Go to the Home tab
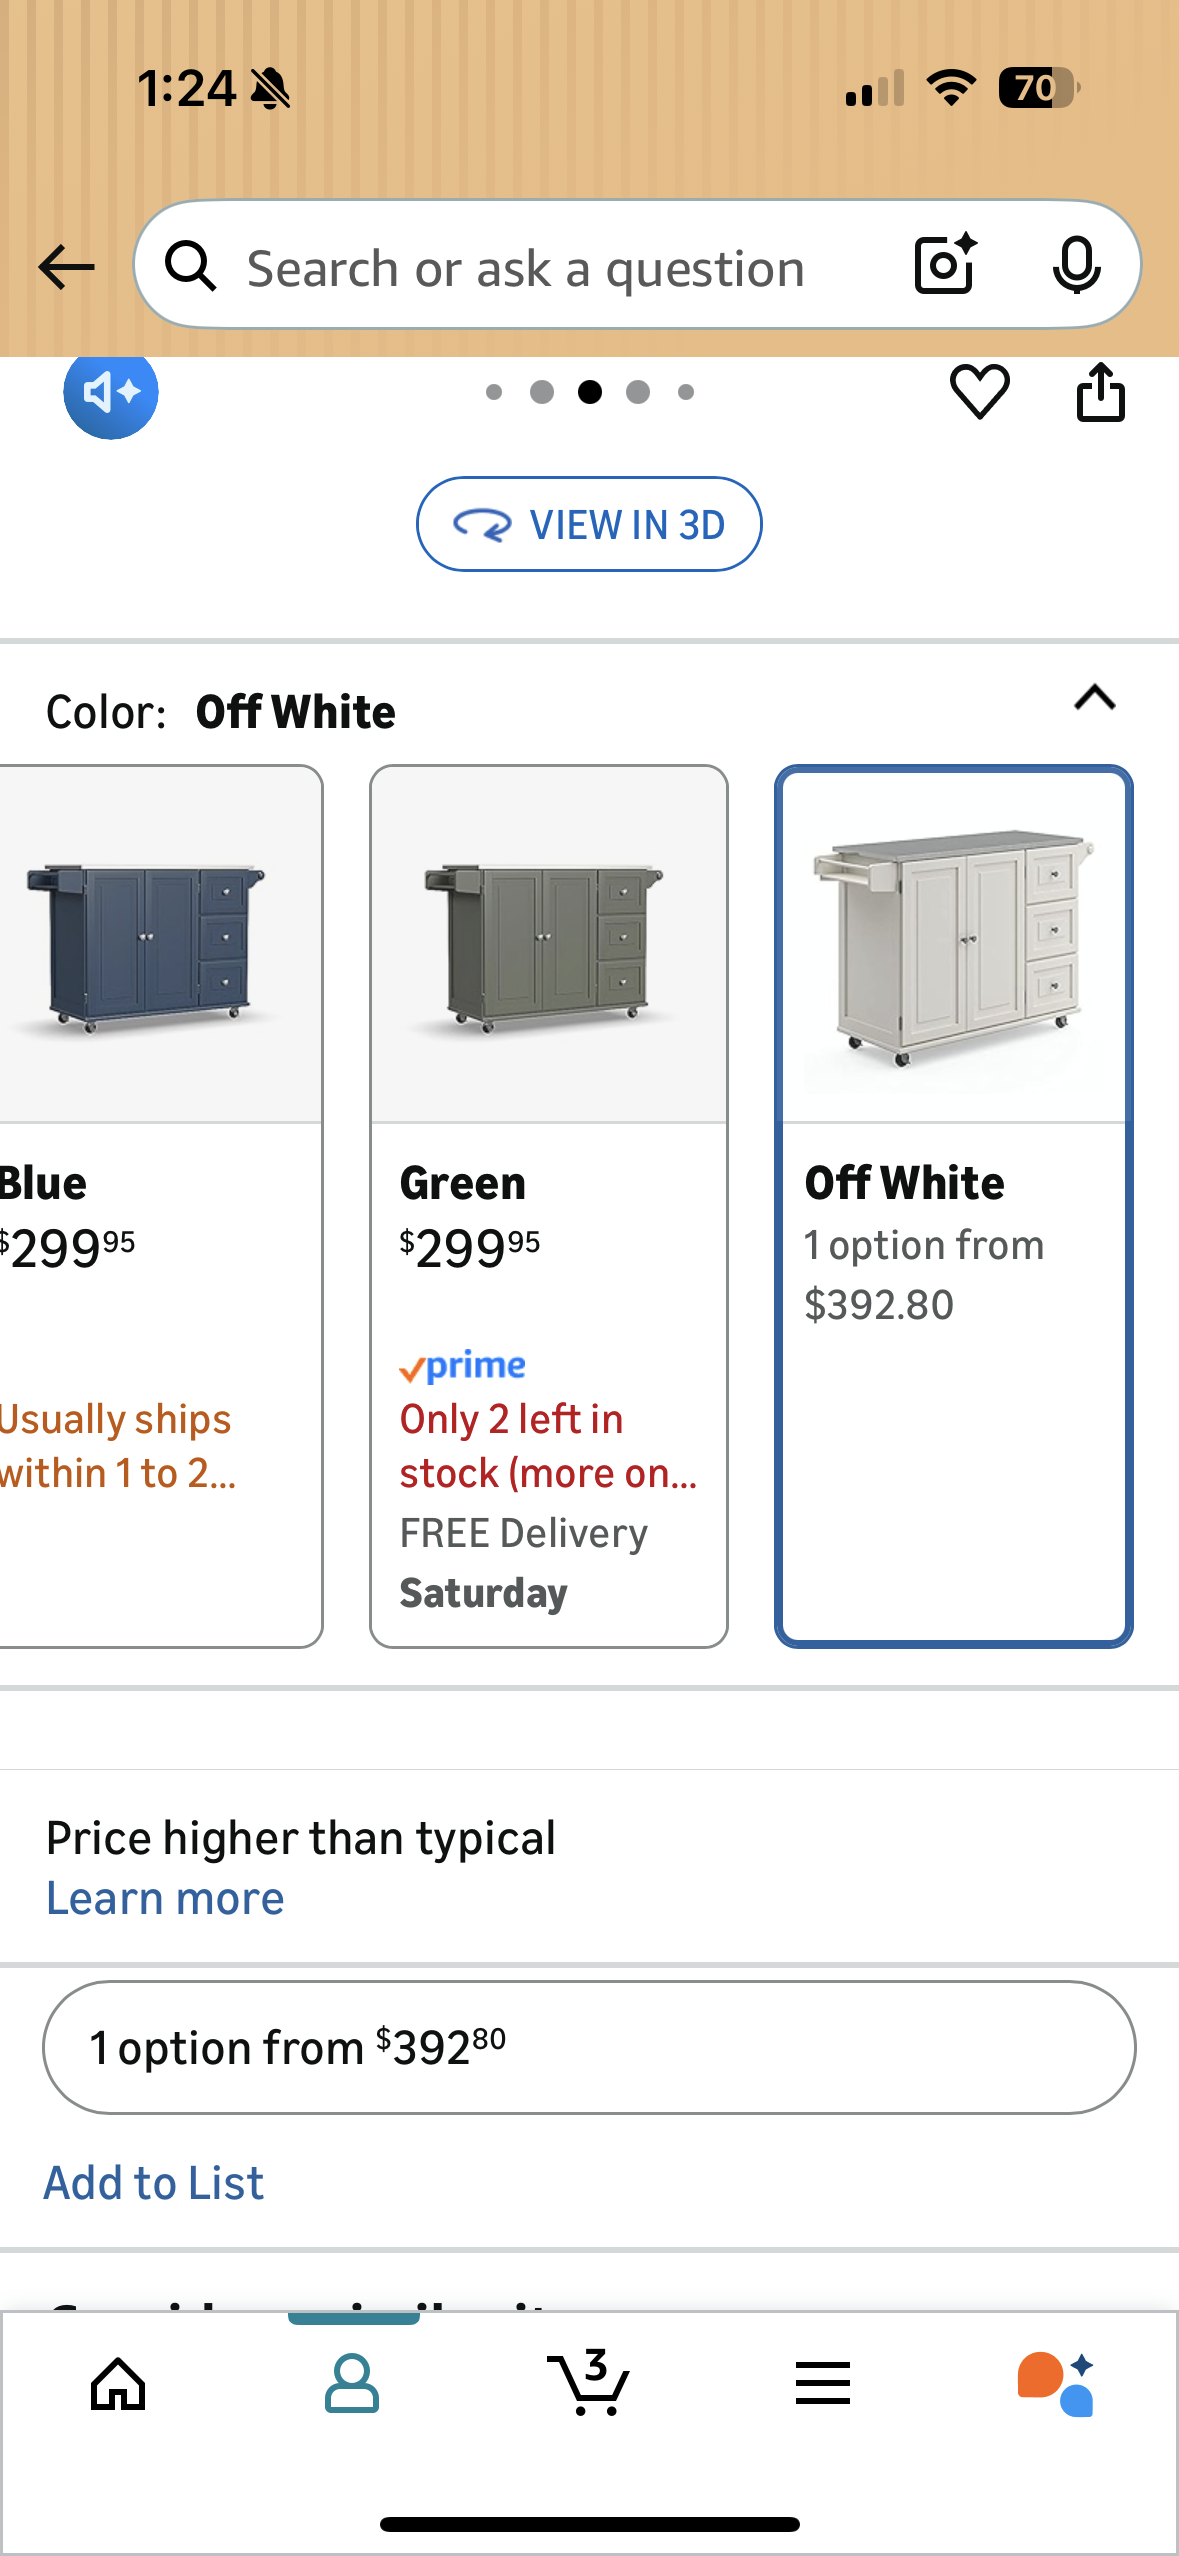The image size is (1179, 2556). tap(118, 2384)
